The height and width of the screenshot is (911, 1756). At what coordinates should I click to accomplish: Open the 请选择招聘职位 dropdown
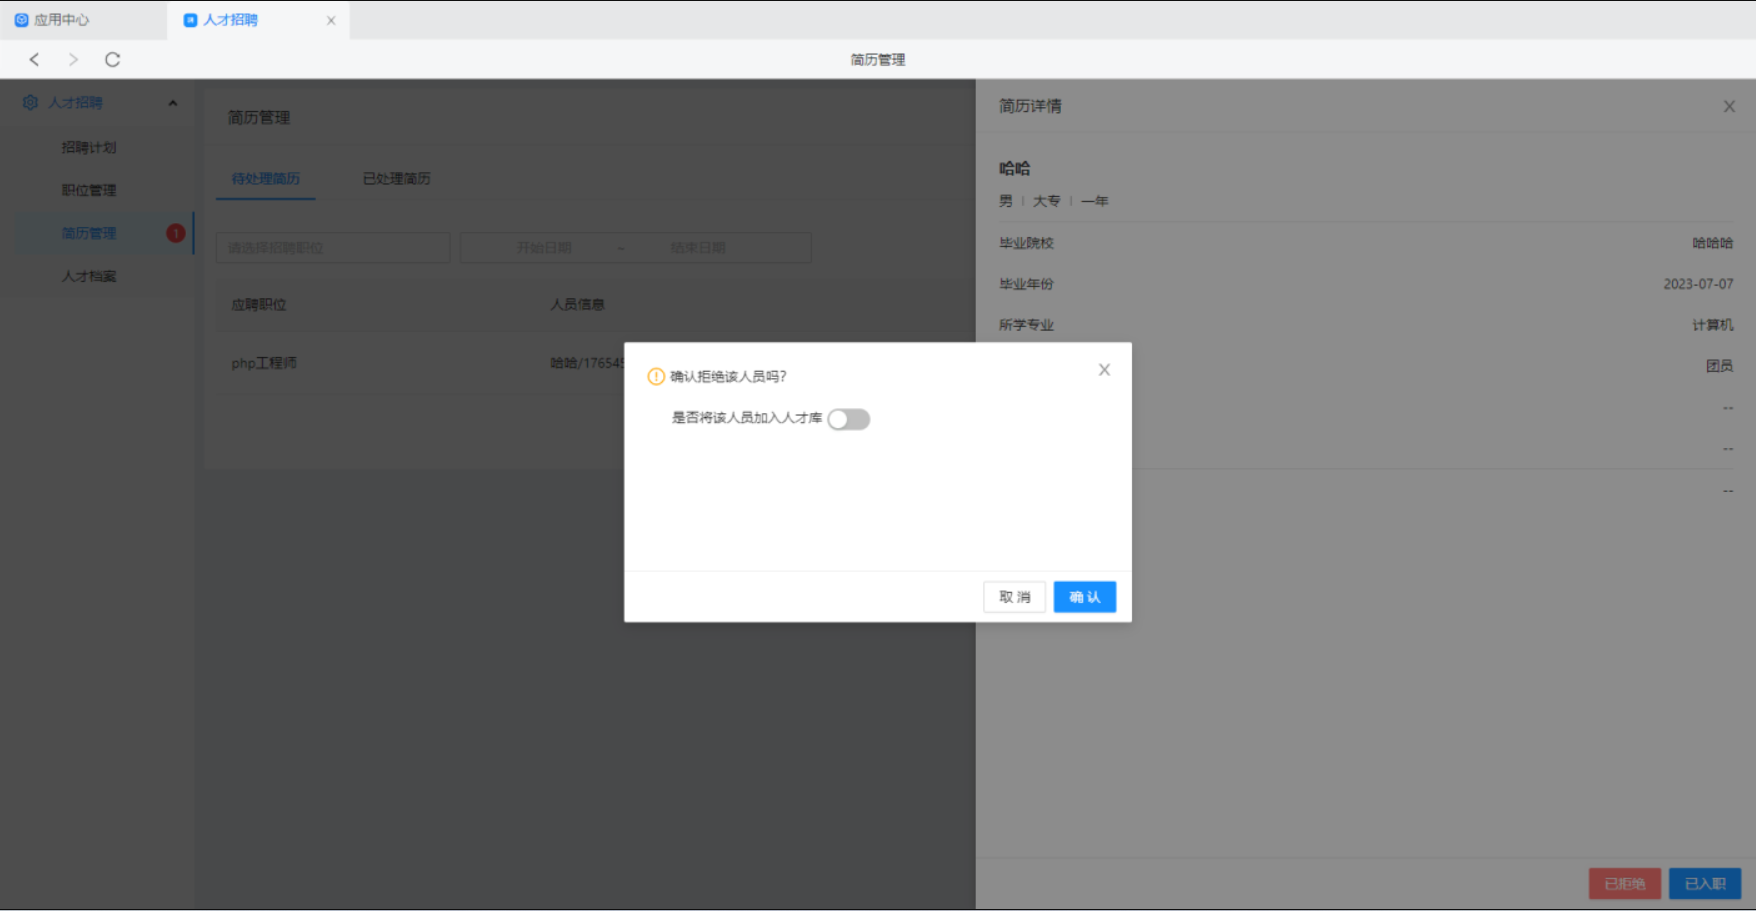(333, 248)
